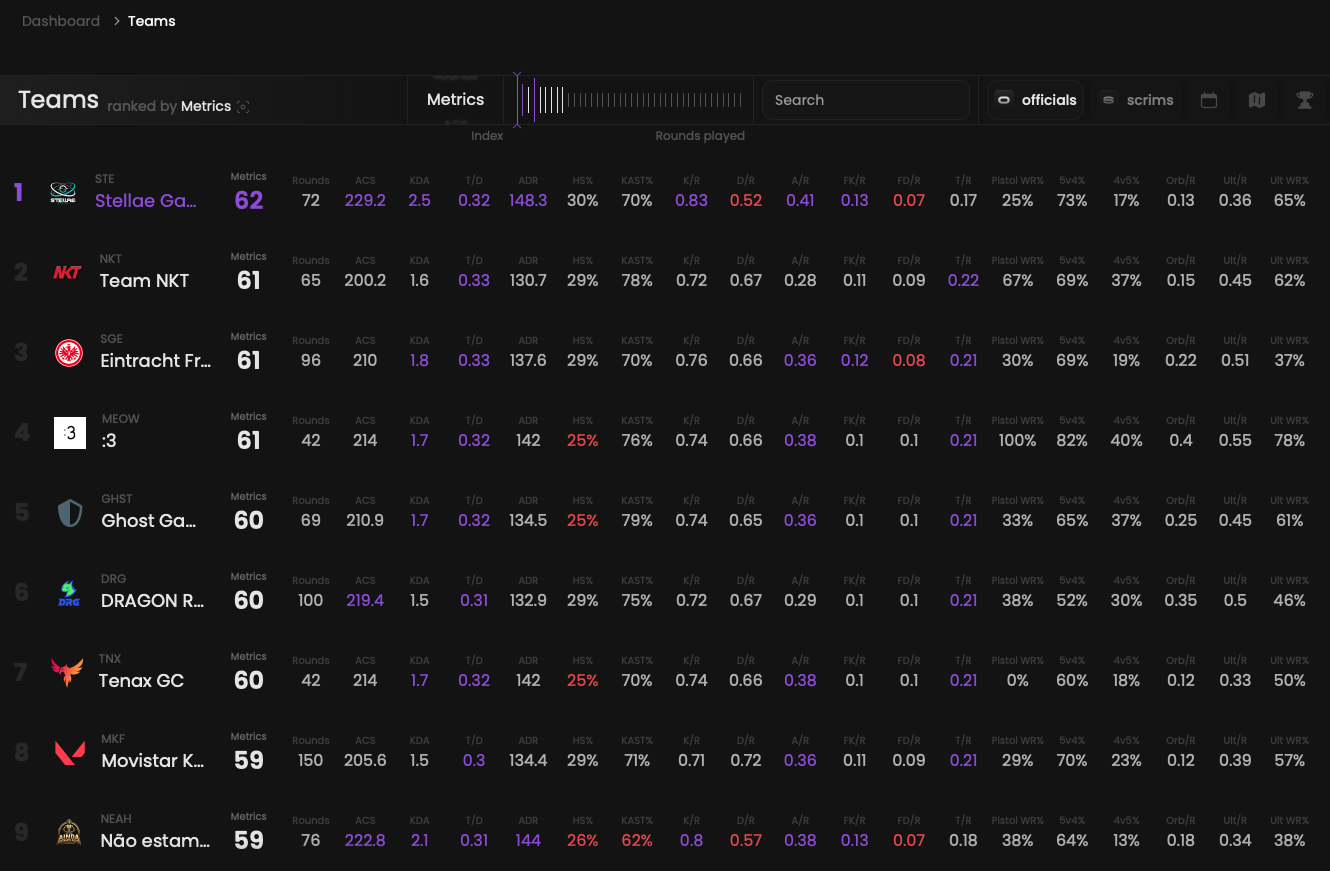
Task: Click the ':3' team name text
Action: click(x=109, y=441)
